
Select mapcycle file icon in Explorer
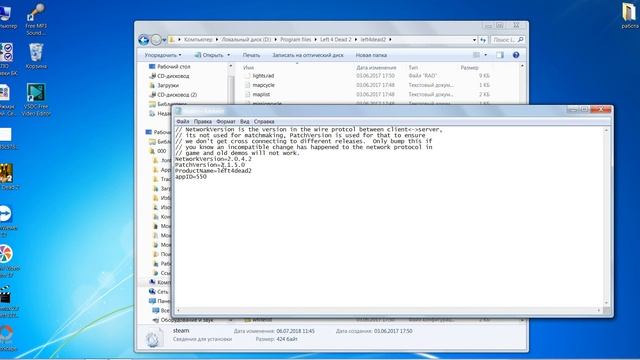tap(247, 85)
